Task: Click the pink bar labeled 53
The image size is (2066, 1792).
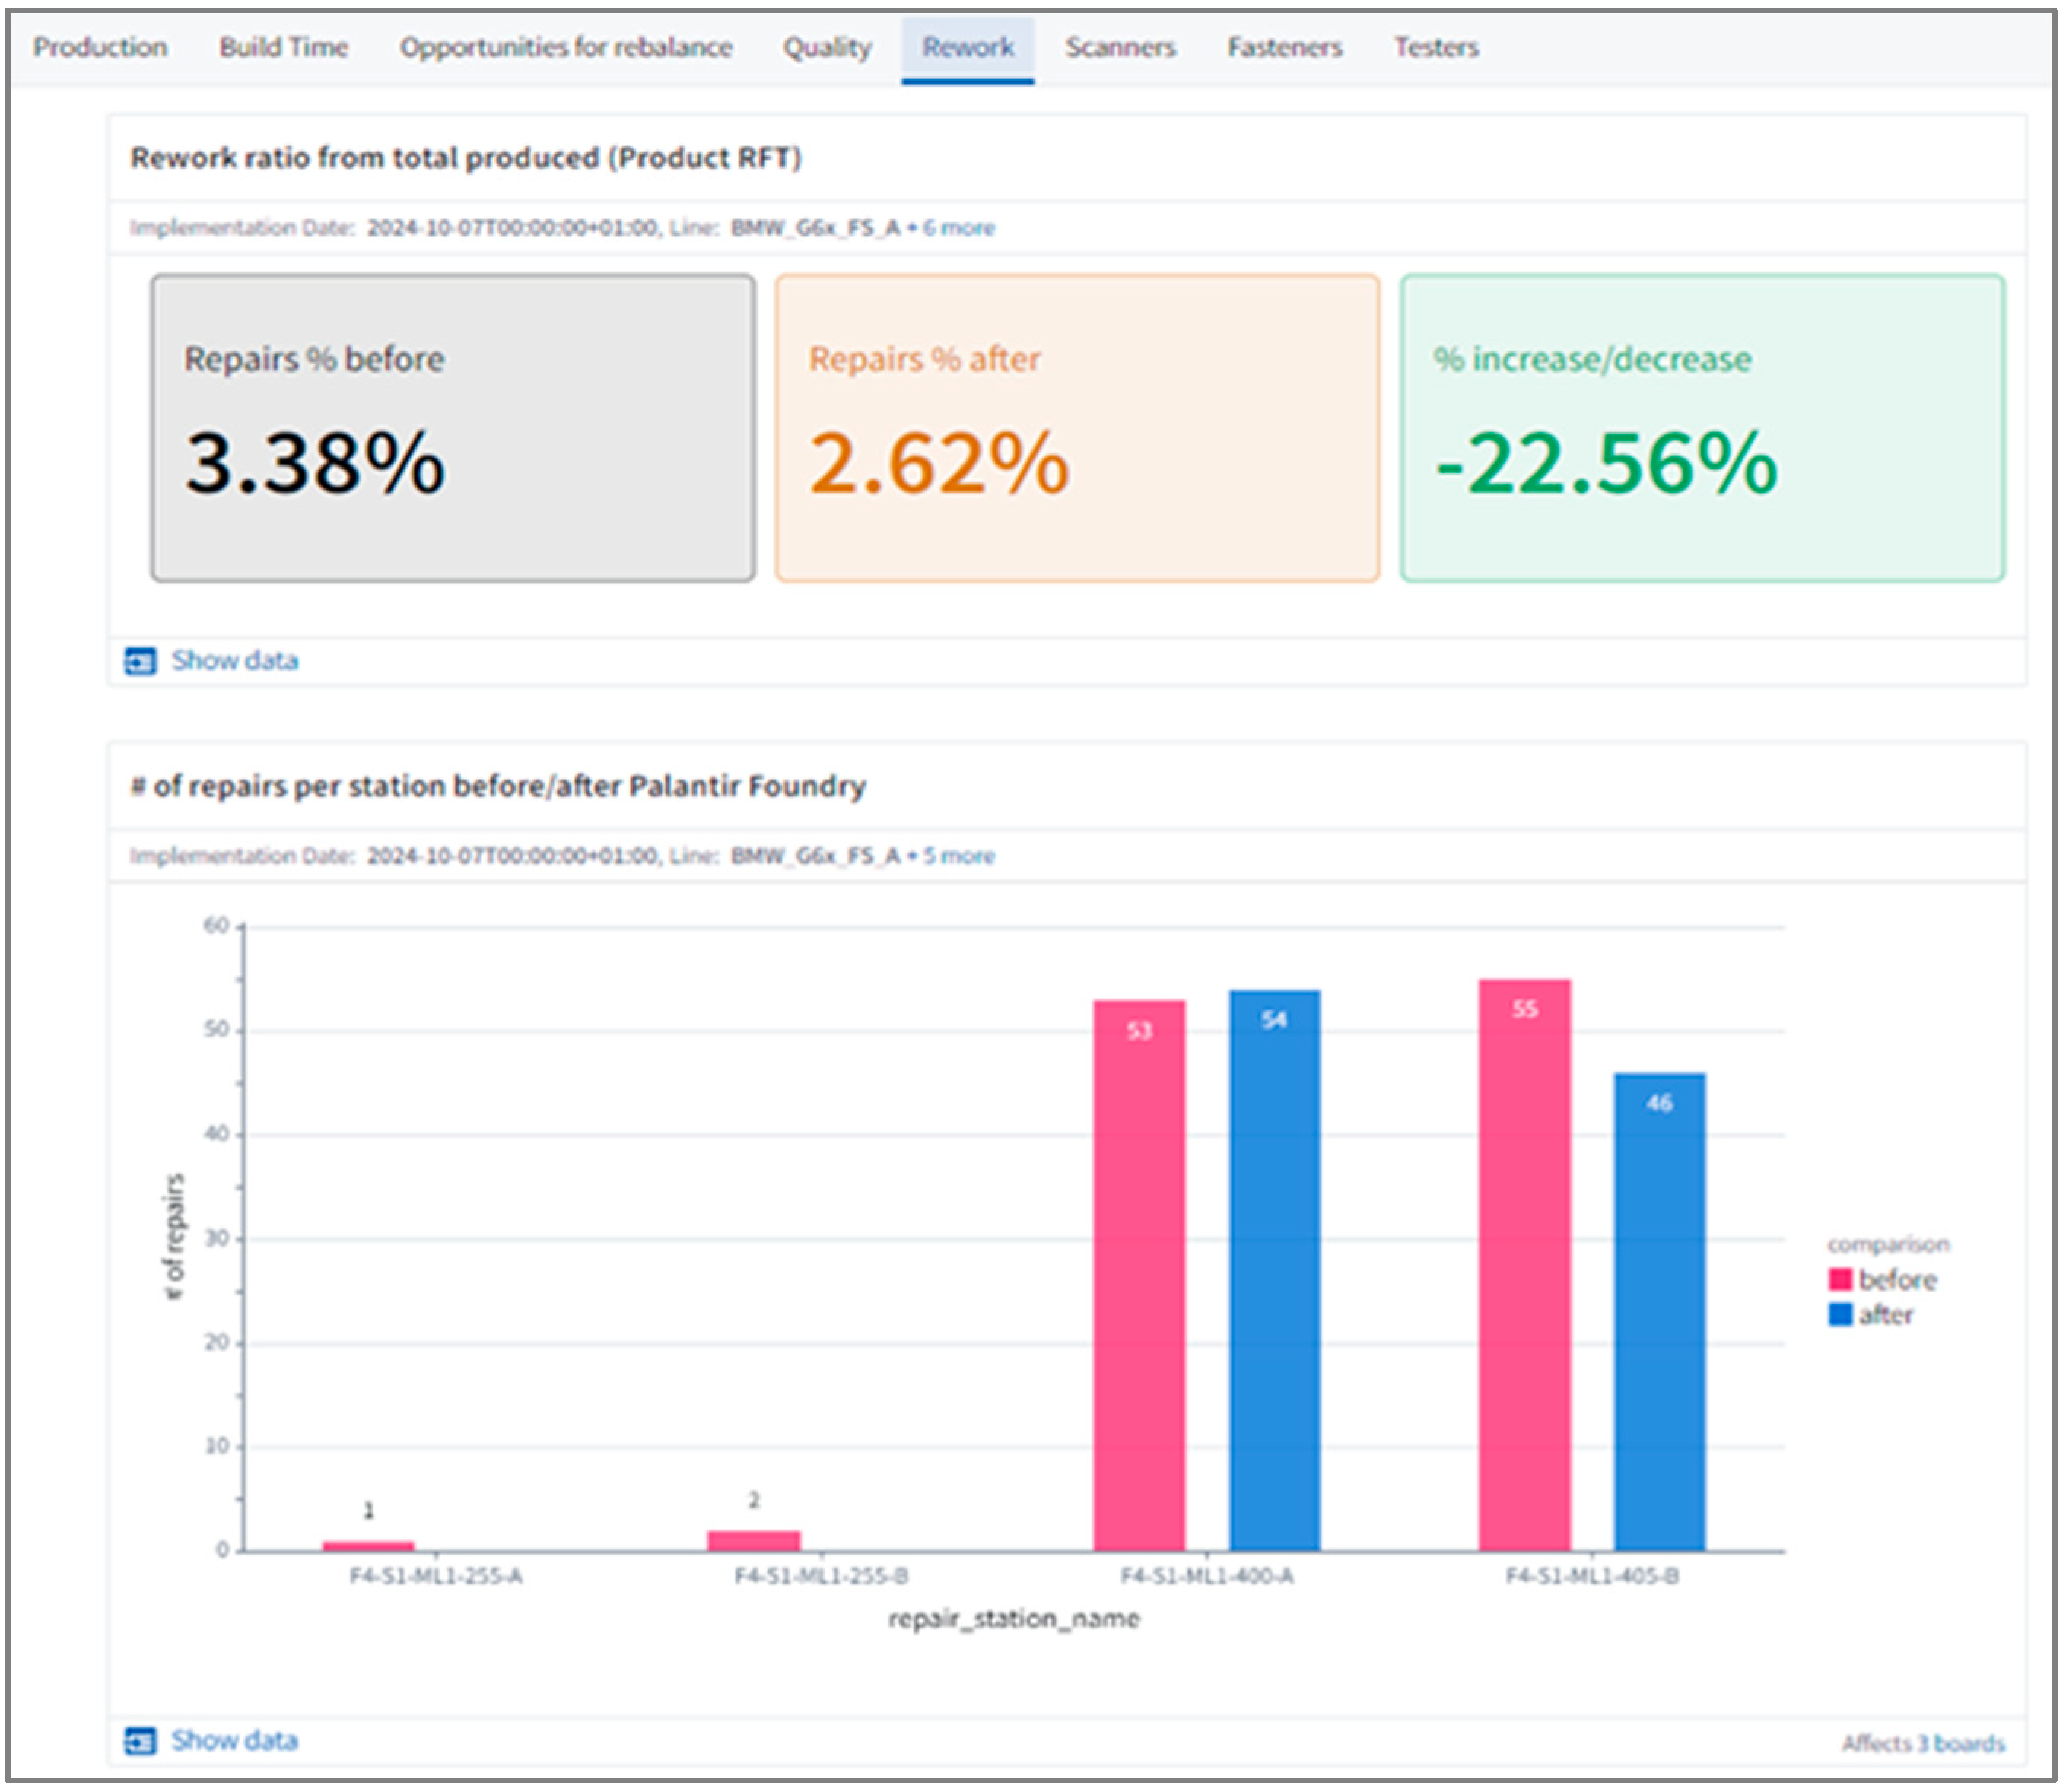Action: point(1139,1276)
